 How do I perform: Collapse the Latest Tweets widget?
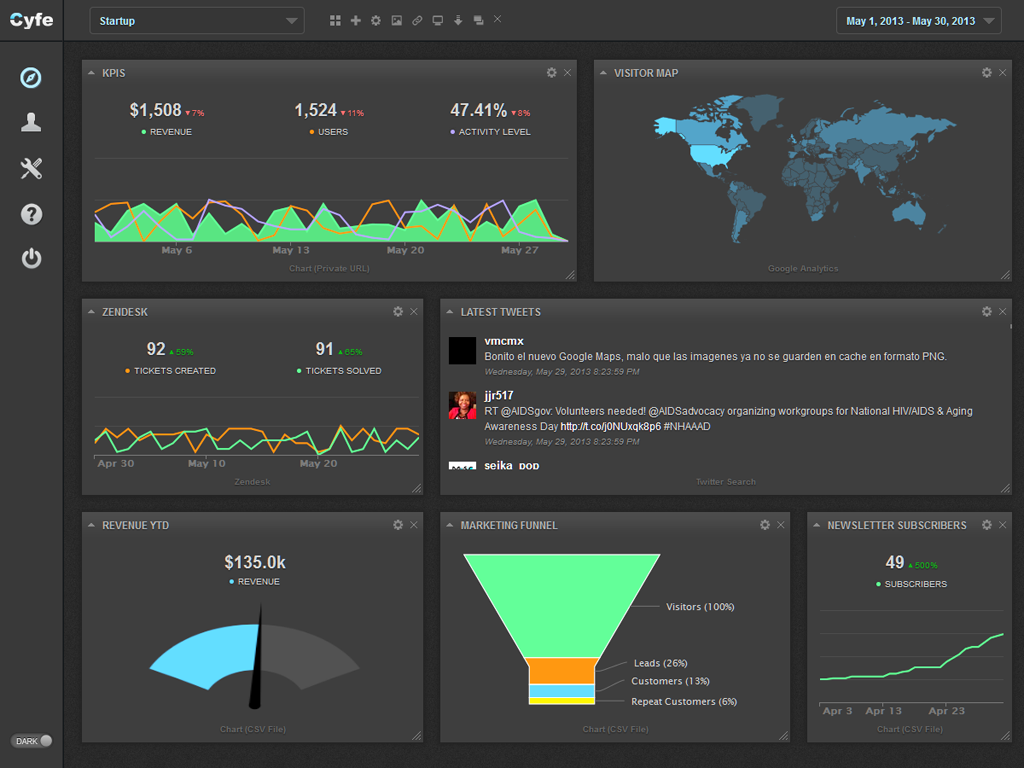[450, 312]
